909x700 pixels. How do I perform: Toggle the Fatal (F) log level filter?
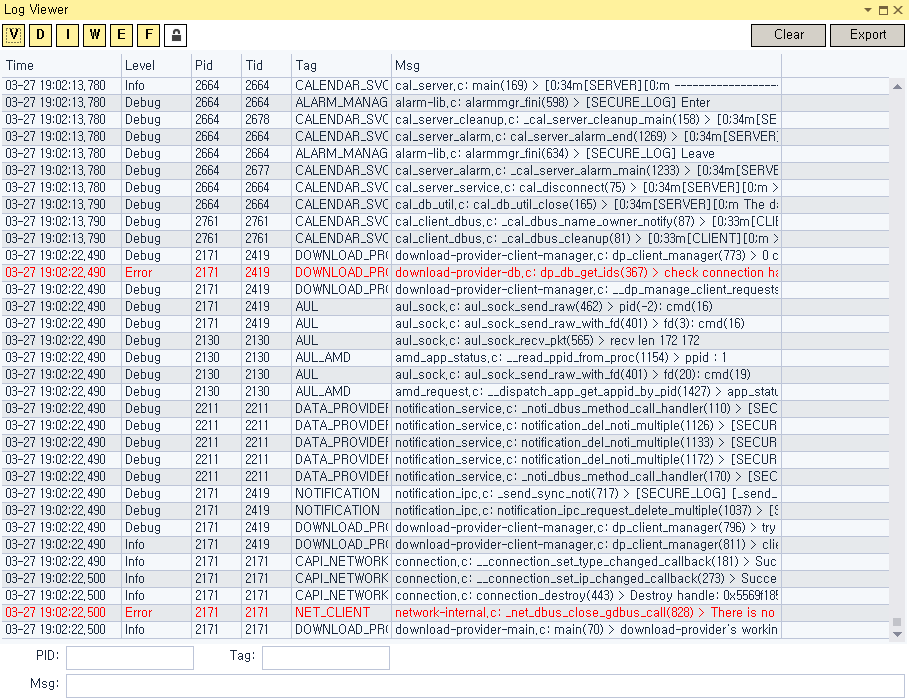point(149,35)
